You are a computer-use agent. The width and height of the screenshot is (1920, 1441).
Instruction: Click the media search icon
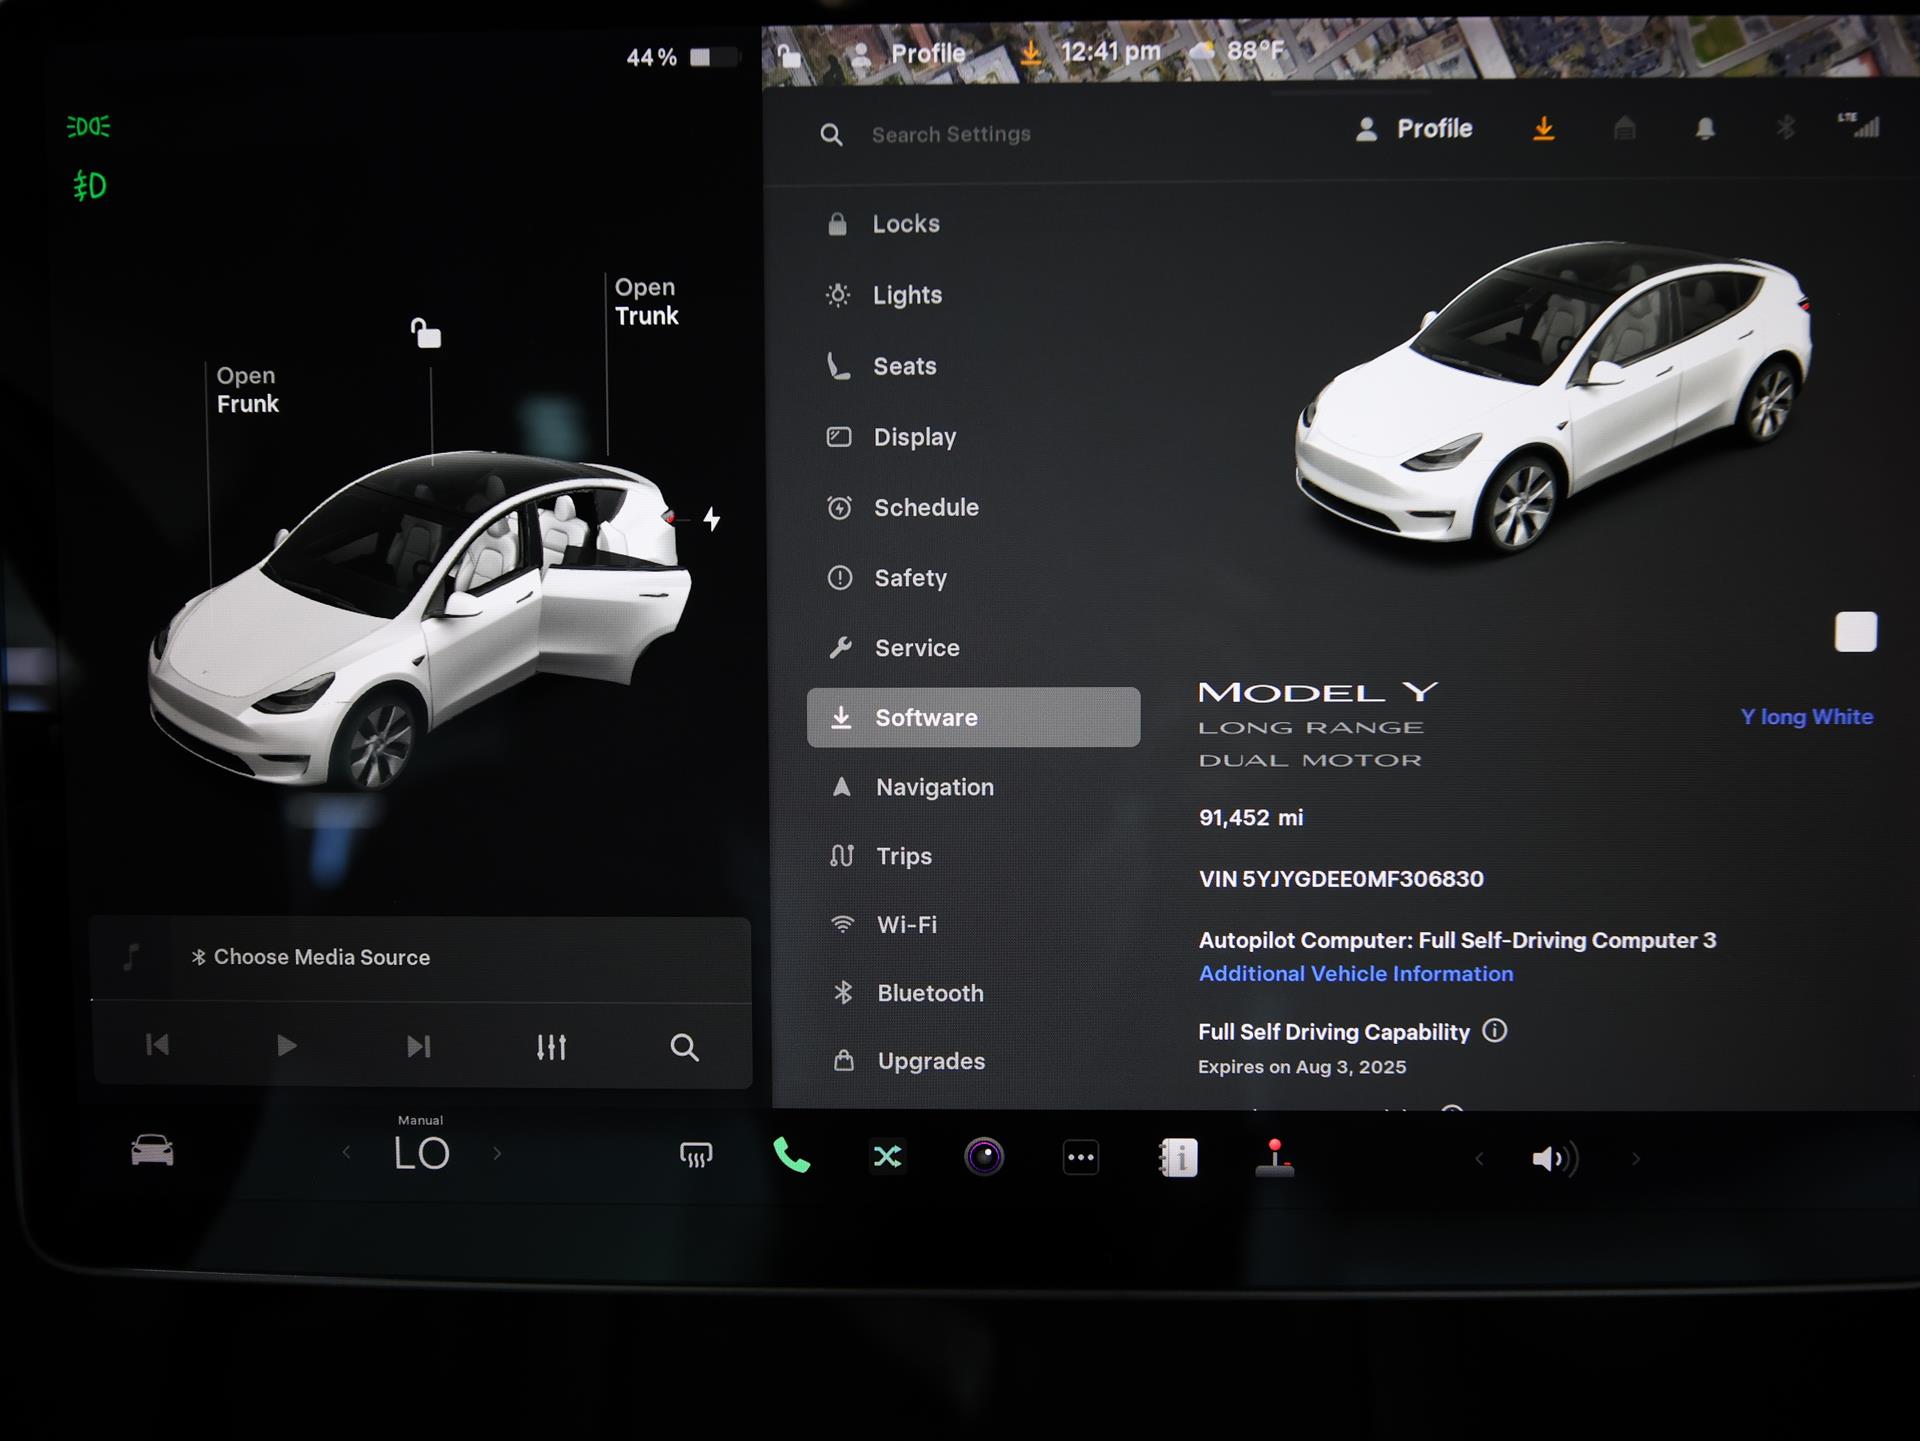pyautogui.click(x=684, y=1047)
